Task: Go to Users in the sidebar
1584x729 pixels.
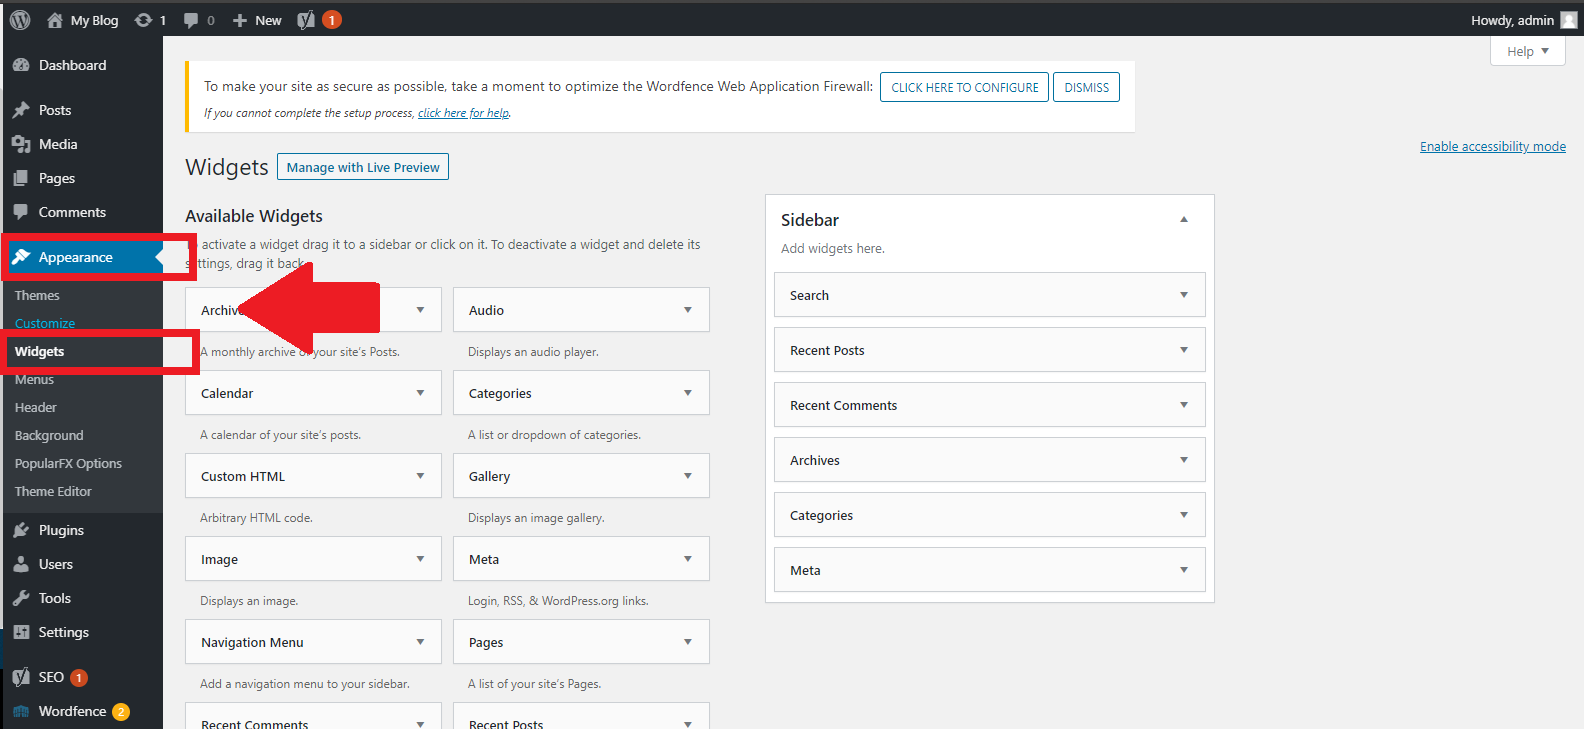Action: point(55,564)
